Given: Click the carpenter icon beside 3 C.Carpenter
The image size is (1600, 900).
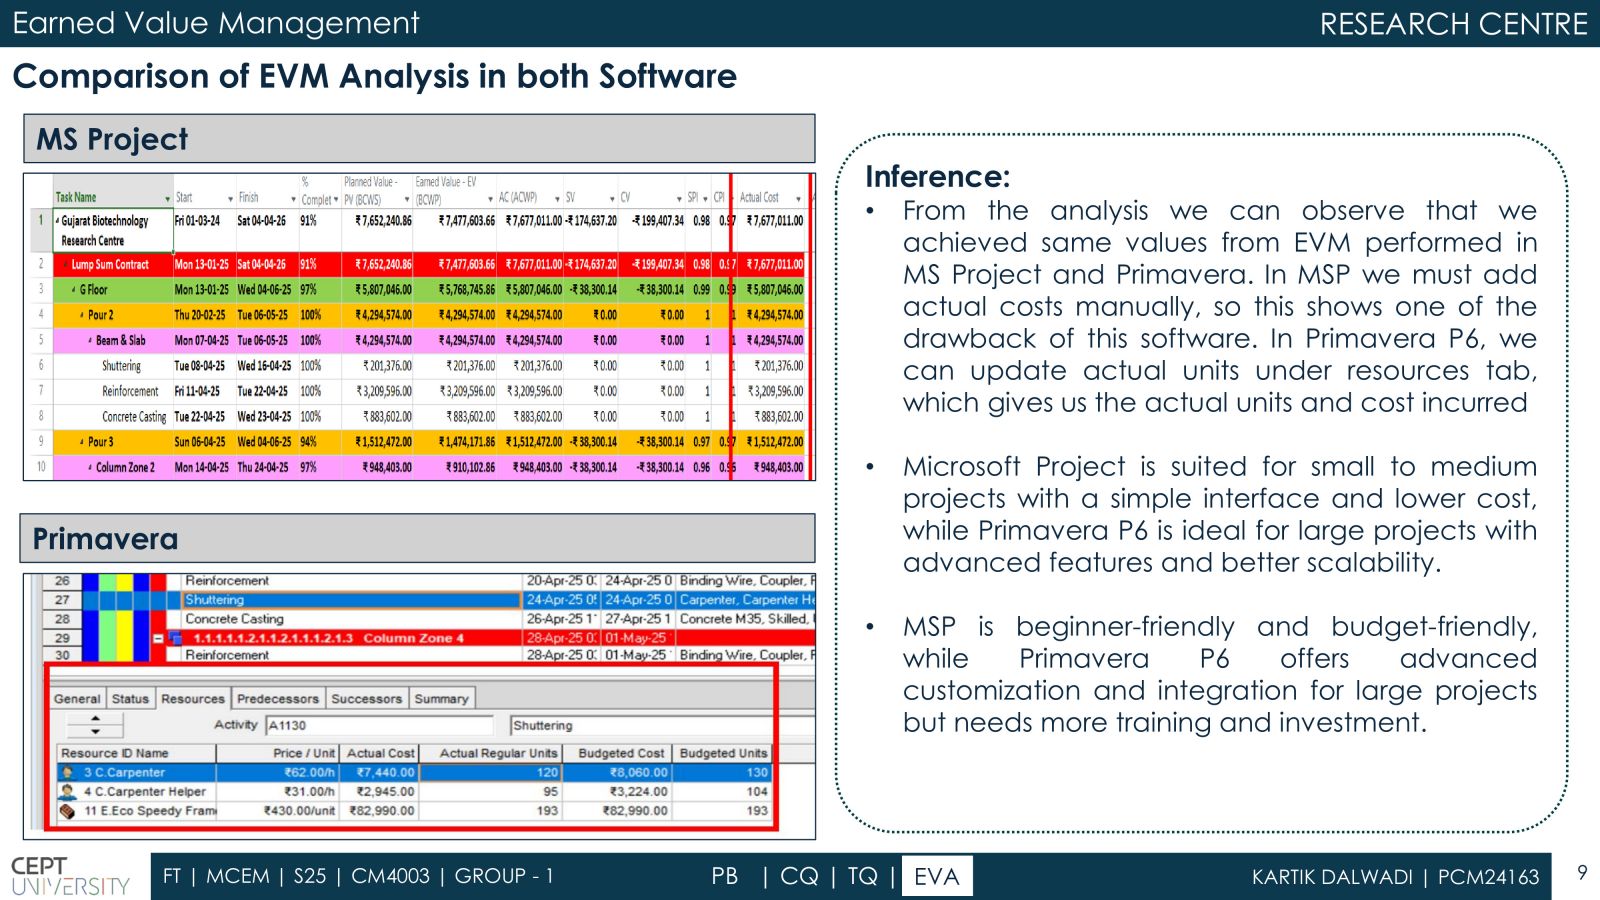Looking at the screenshot, I should click(x=68, y=772).
